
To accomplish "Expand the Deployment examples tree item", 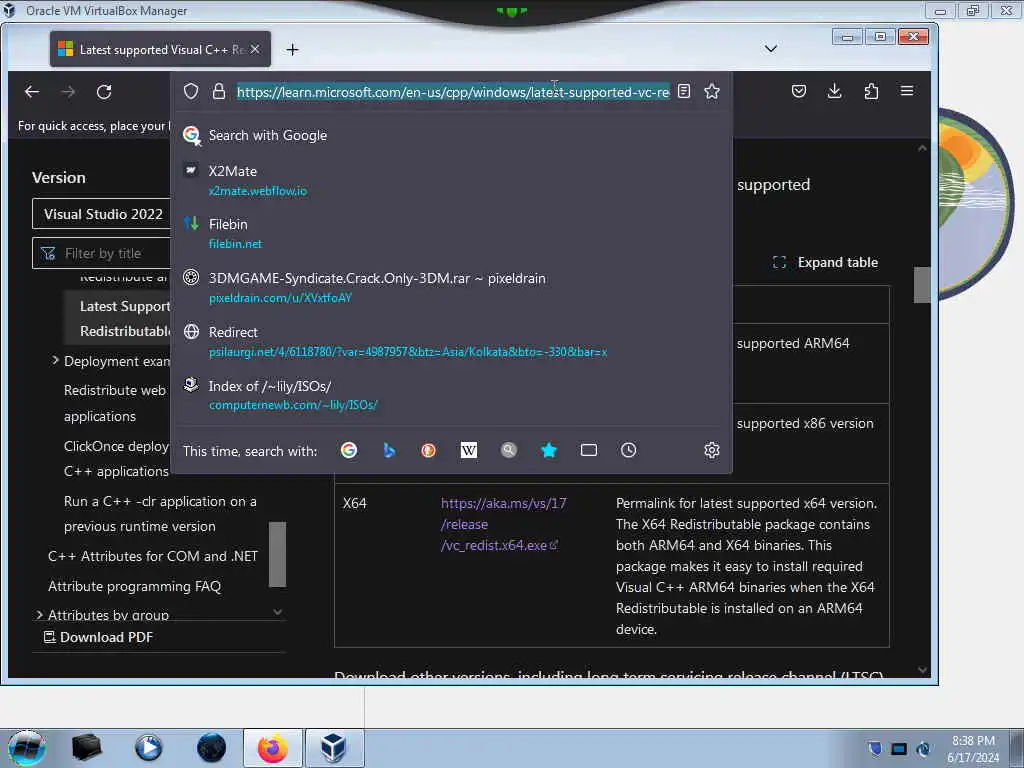I will tap(55, 360).
